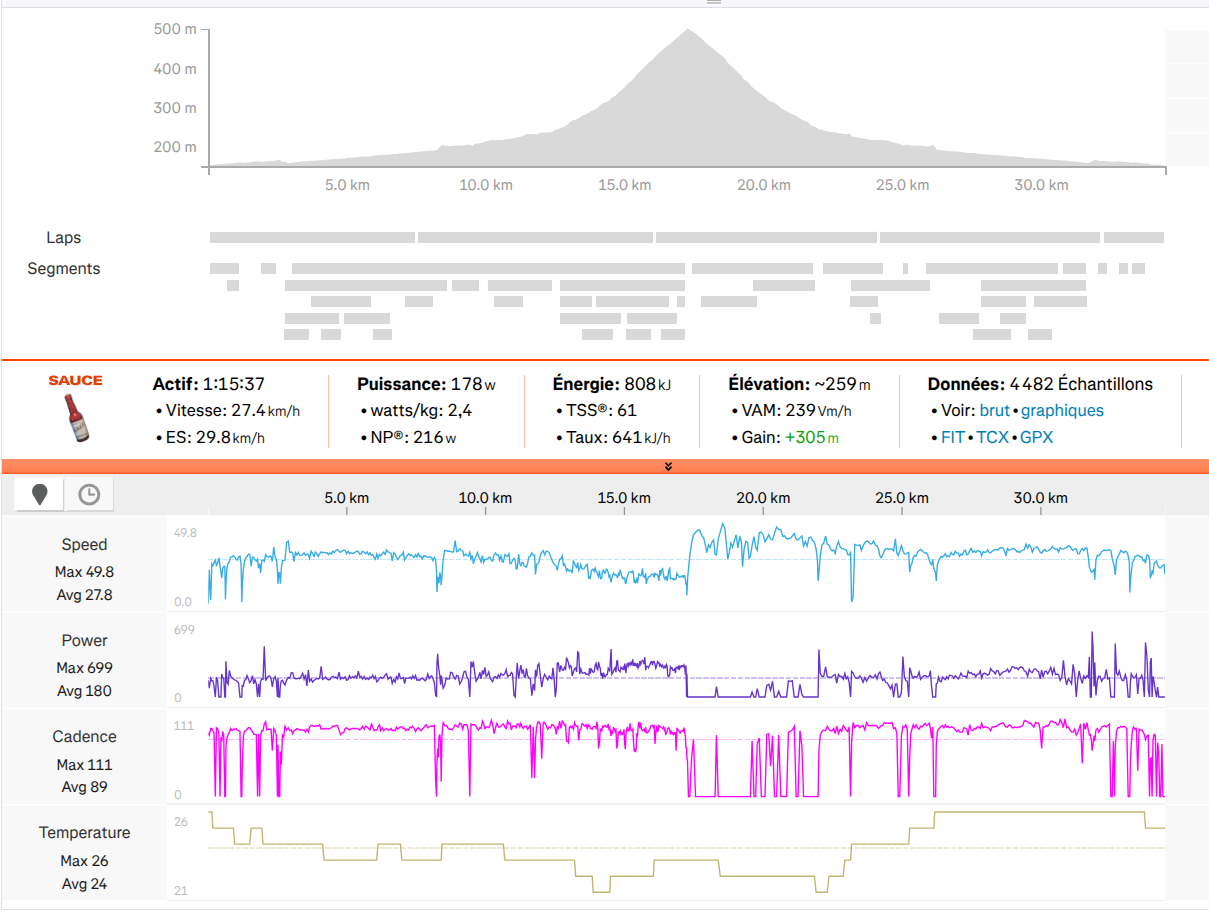Click the 'Max 699' power stat

84,668
